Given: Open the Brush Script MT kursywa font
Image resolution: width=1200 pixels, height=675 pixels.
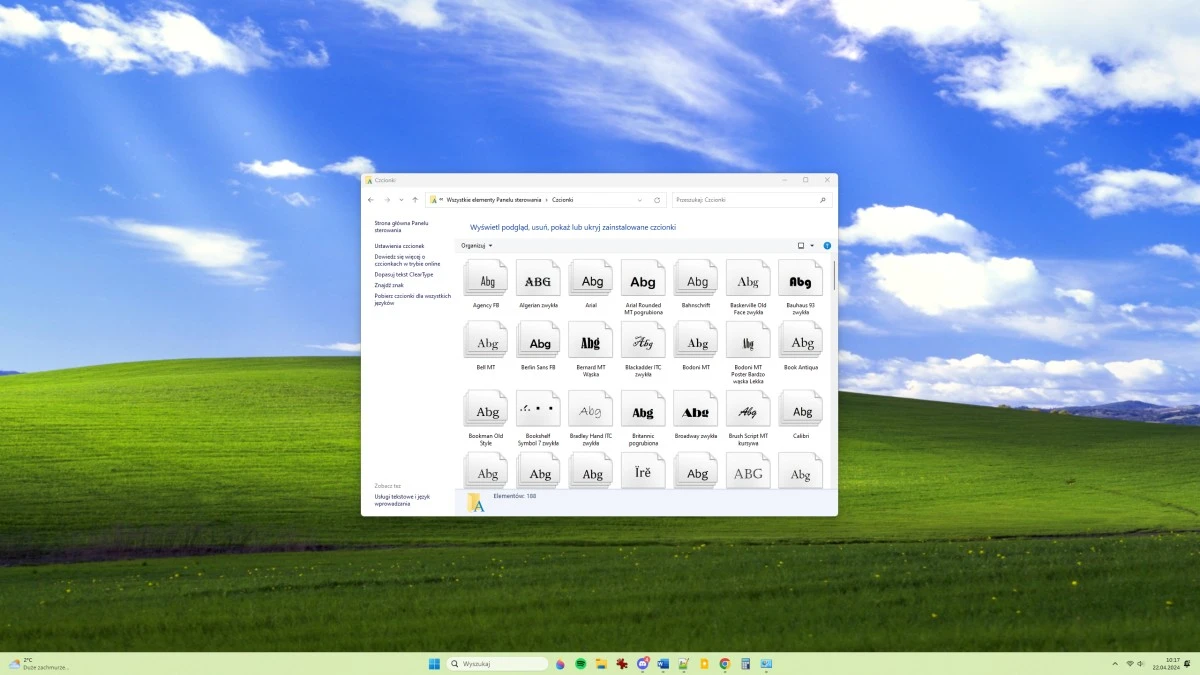Looking at the screenshot, I should (748, 408).
